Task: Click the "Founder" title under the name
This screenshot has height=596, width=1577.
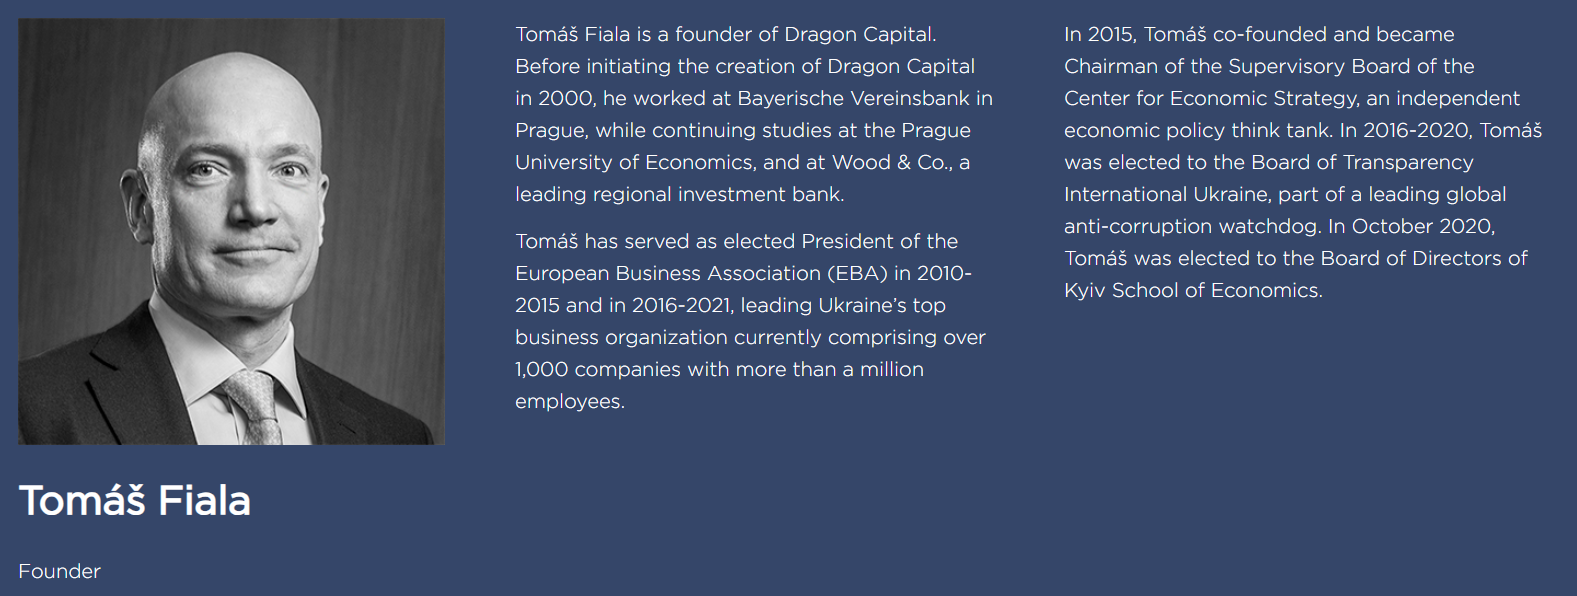Action: click(x=59, y=571)
